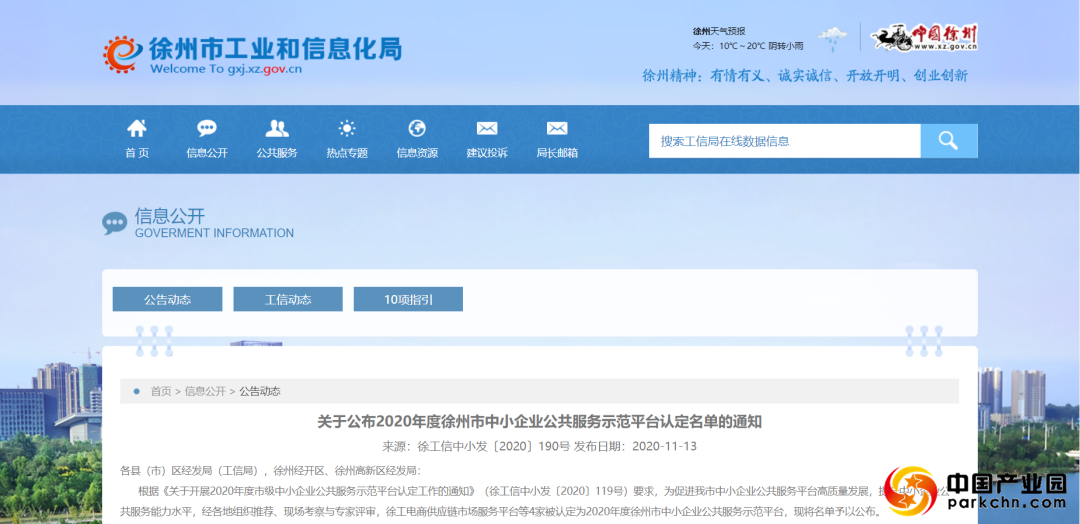Click the home icon in navigation bar

pos(137,129)
